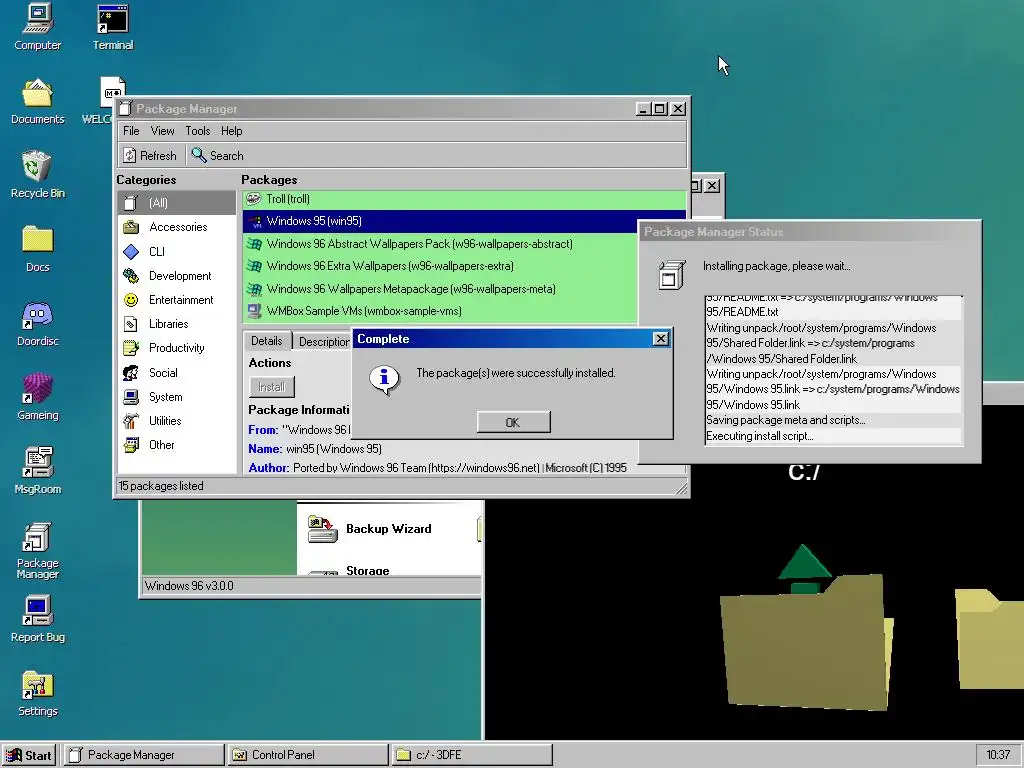Click the taskbar clock
Screen dimensions: 1024x768
point(998,755)
